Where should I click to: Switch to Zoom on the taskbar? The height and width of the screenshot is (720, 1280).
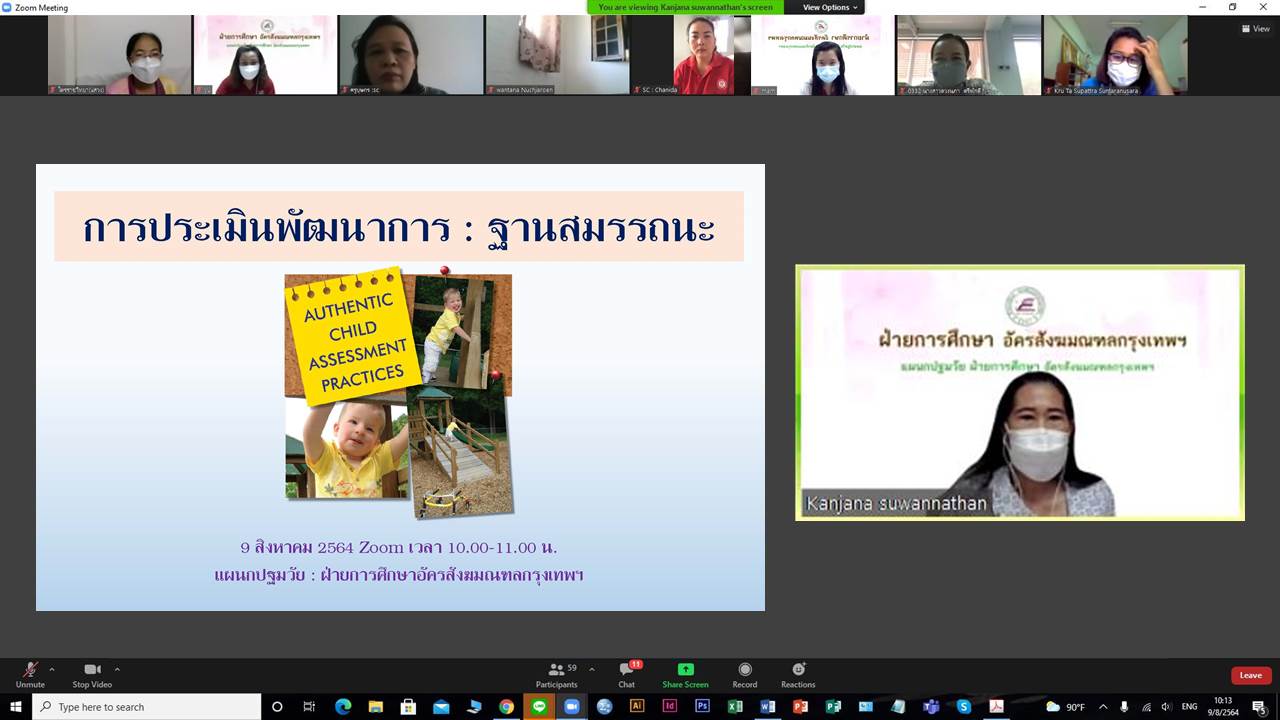pyautogui.click(x=572, y=707)
